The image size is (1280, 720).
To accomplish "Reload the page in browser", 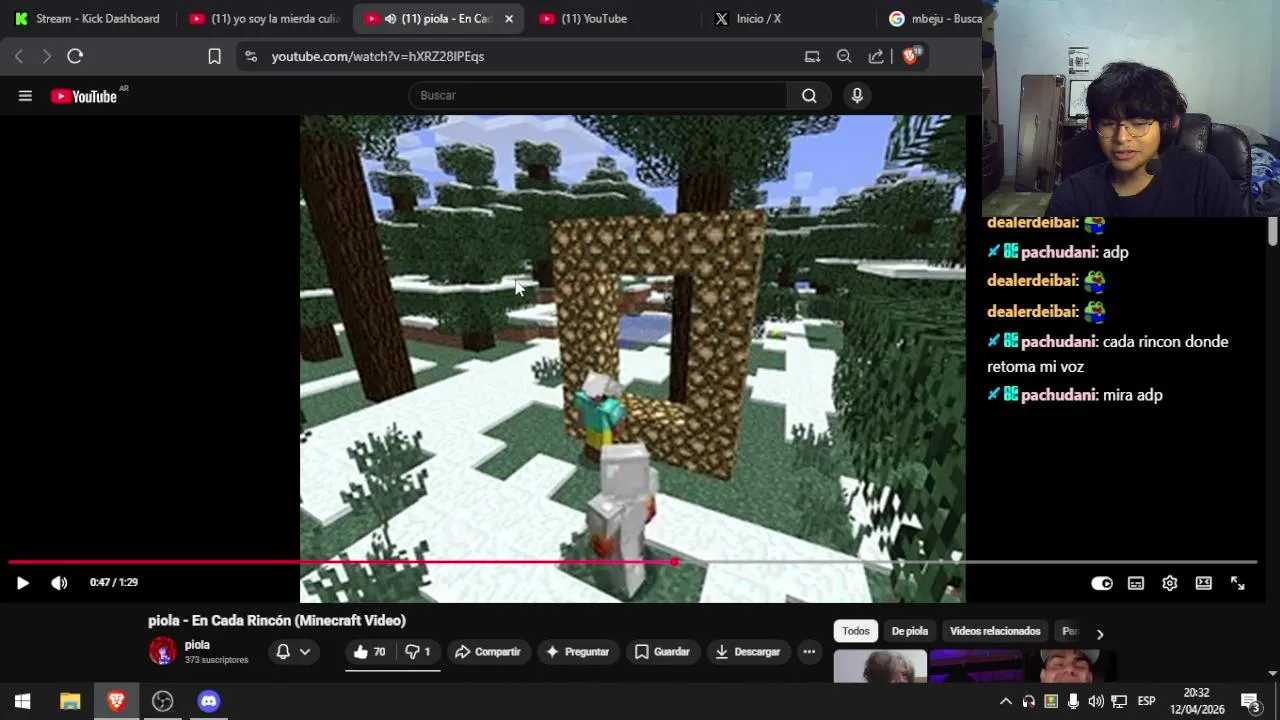I will tap(75, 56).
